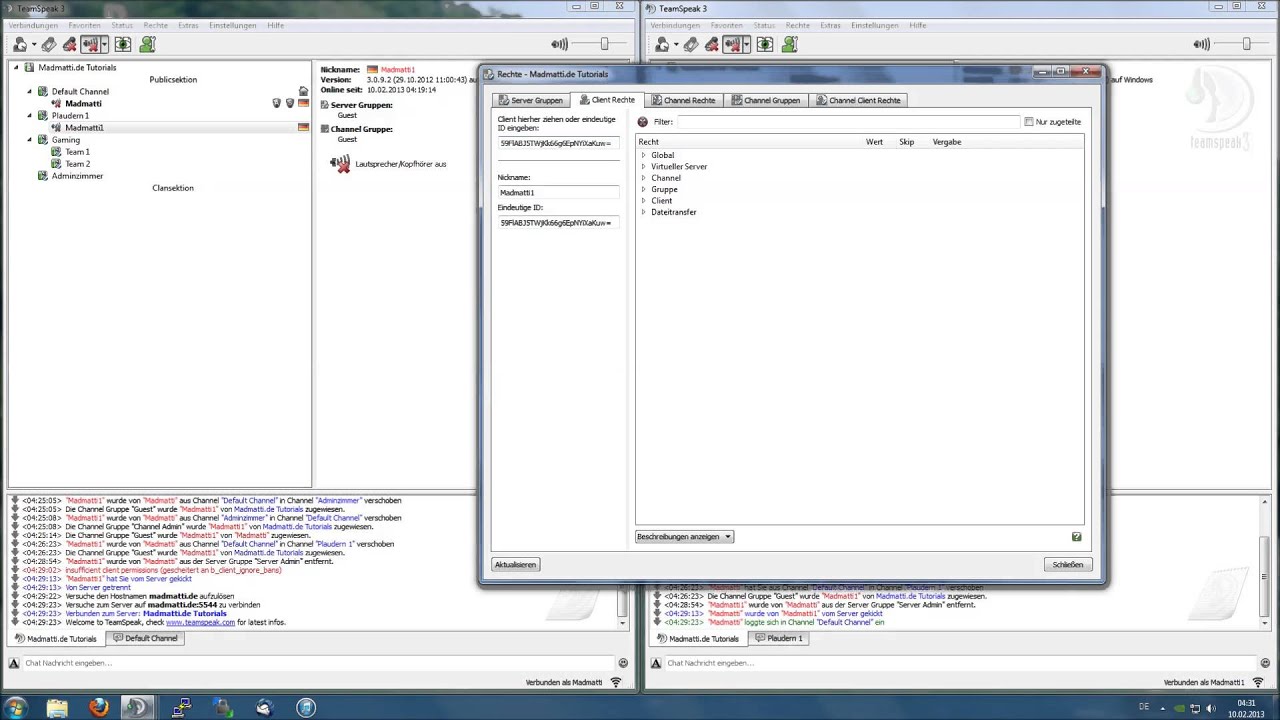Click the Aktualisieren button

point(516,565)
